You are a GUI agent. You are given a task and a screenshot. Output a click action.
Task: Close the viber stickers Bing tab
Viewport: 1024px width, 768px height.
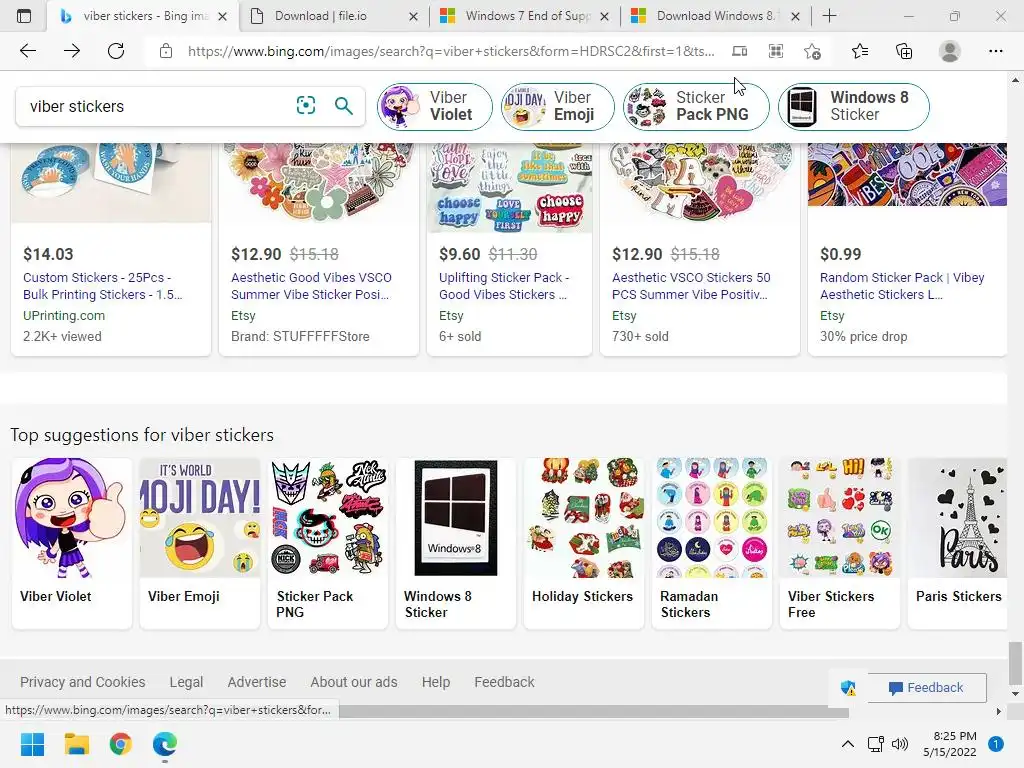pos(222,16)
